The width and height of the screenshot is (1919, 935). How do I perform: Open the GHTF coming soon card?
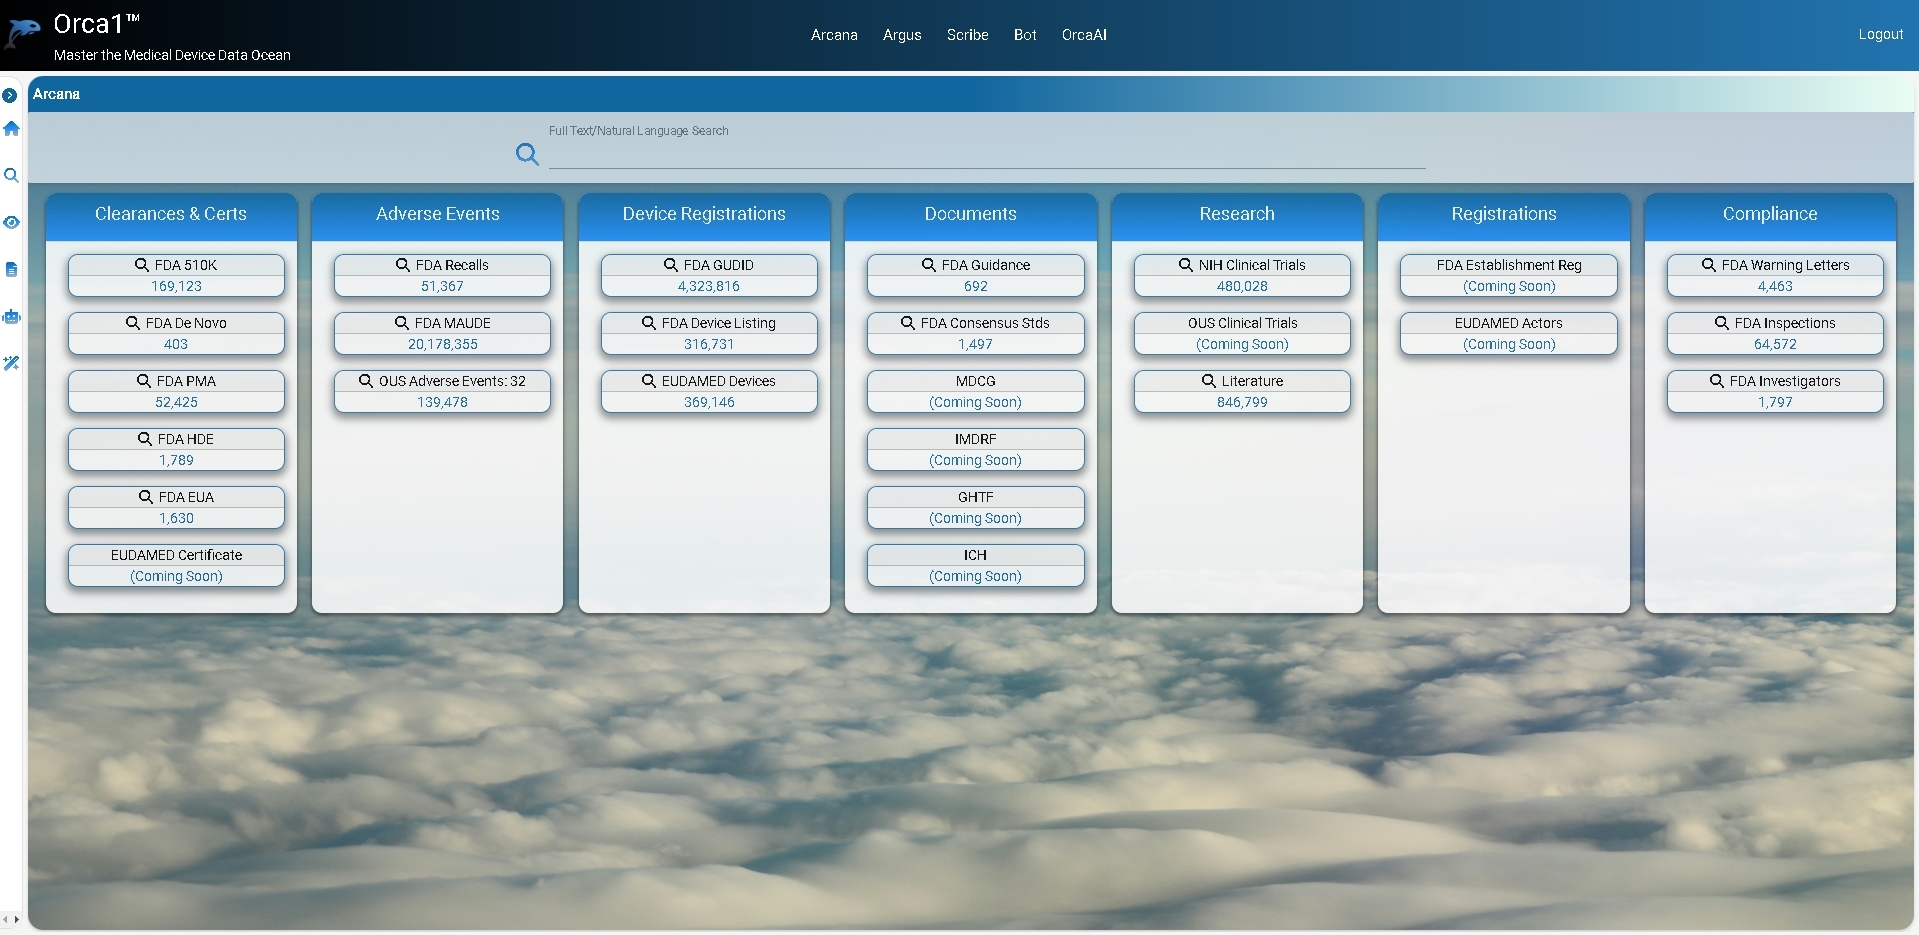pyautogui.click(x=975, y=507)
